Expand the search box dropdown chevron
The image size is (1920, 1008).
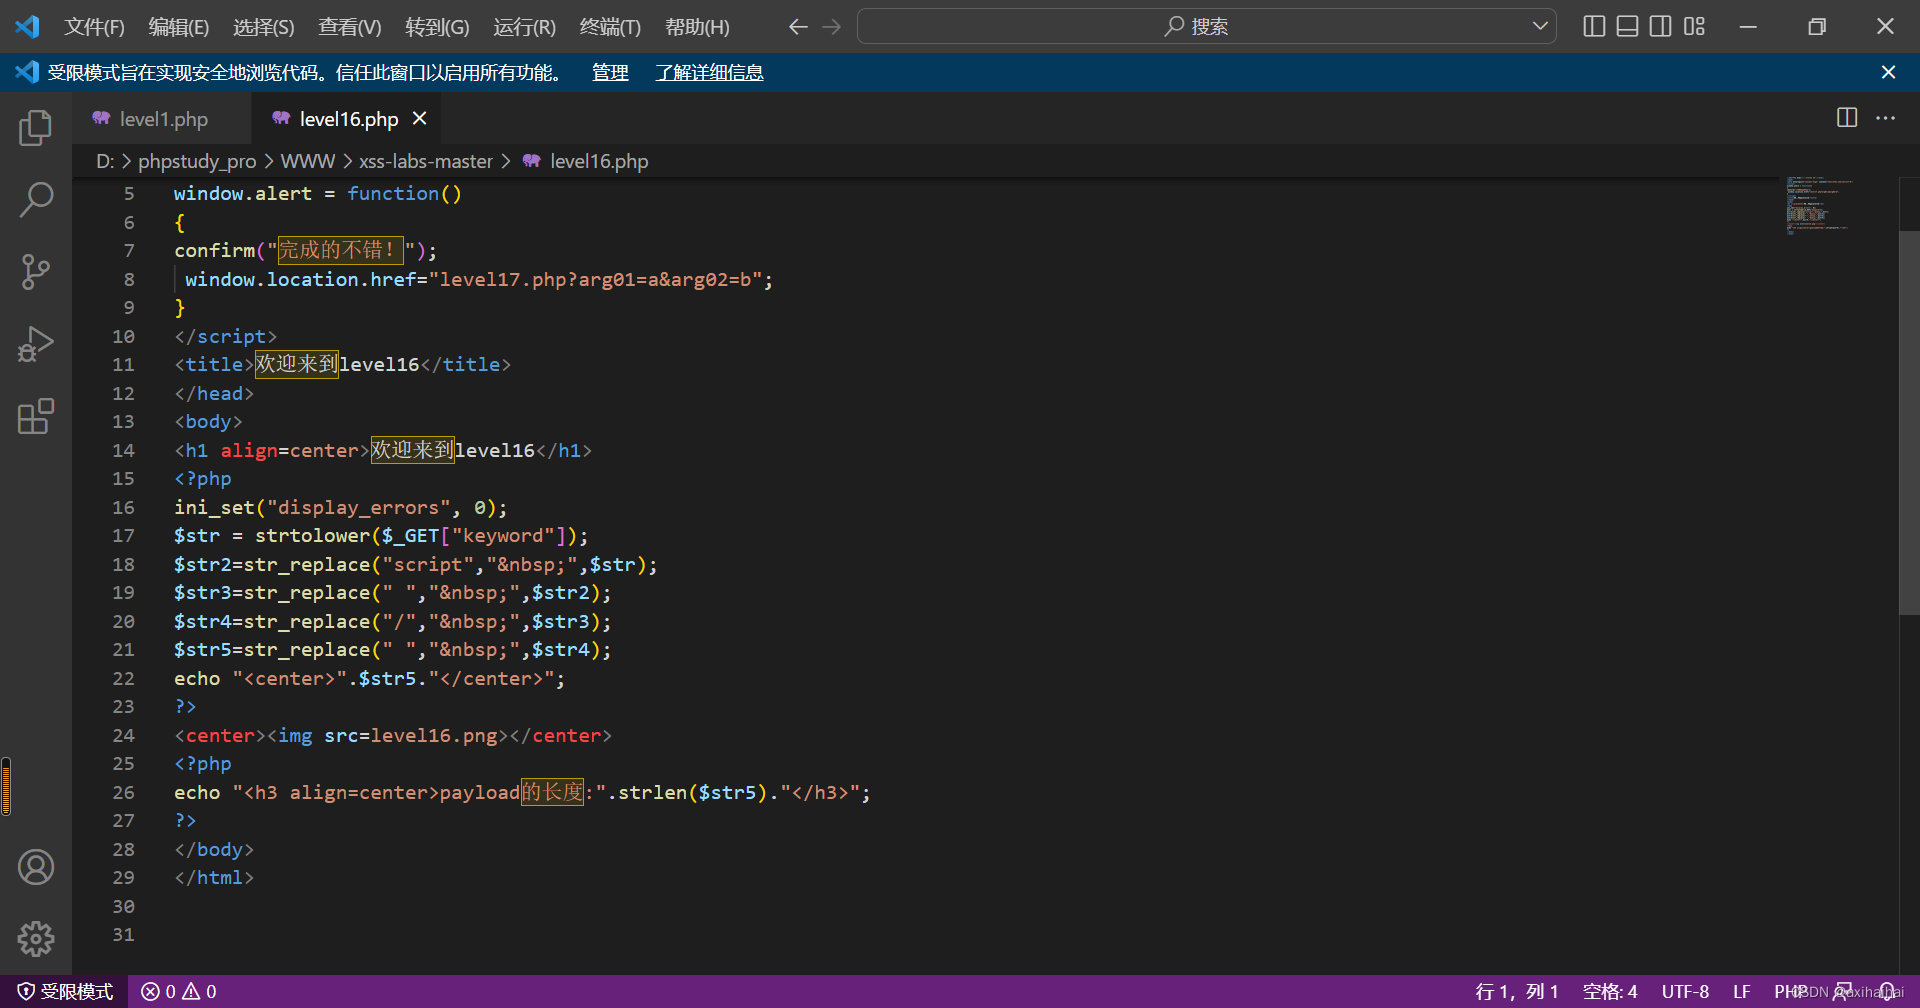(x=1540, y=26)
